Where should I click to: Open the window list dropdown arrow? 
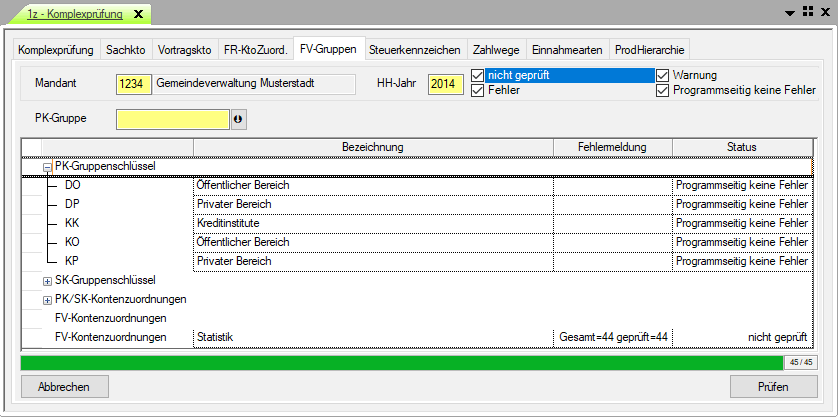791,13
